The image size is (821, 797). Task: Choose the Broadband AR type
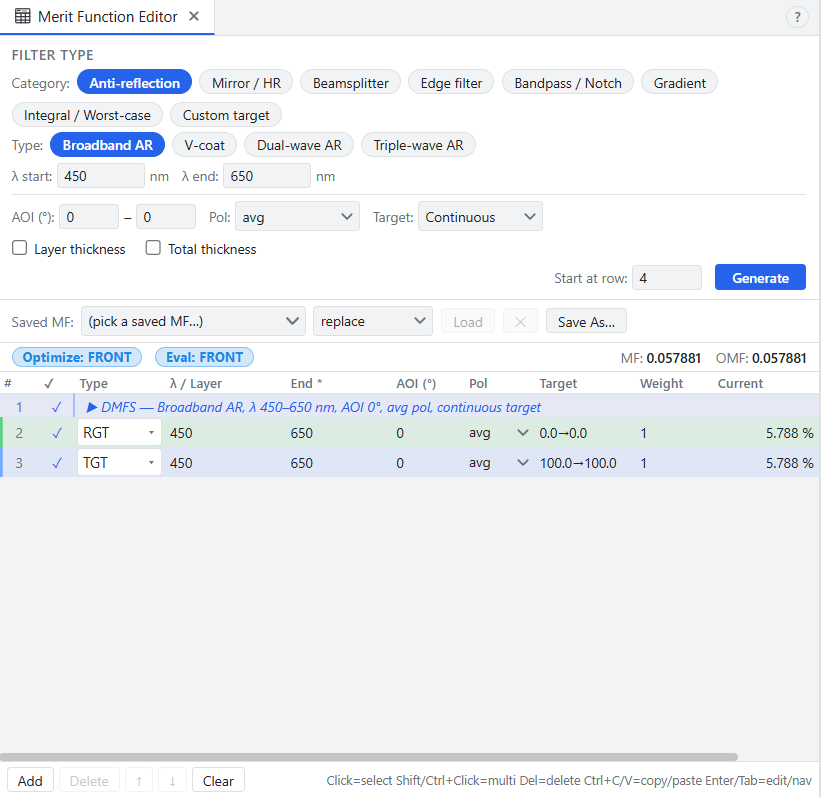(107, 145)
